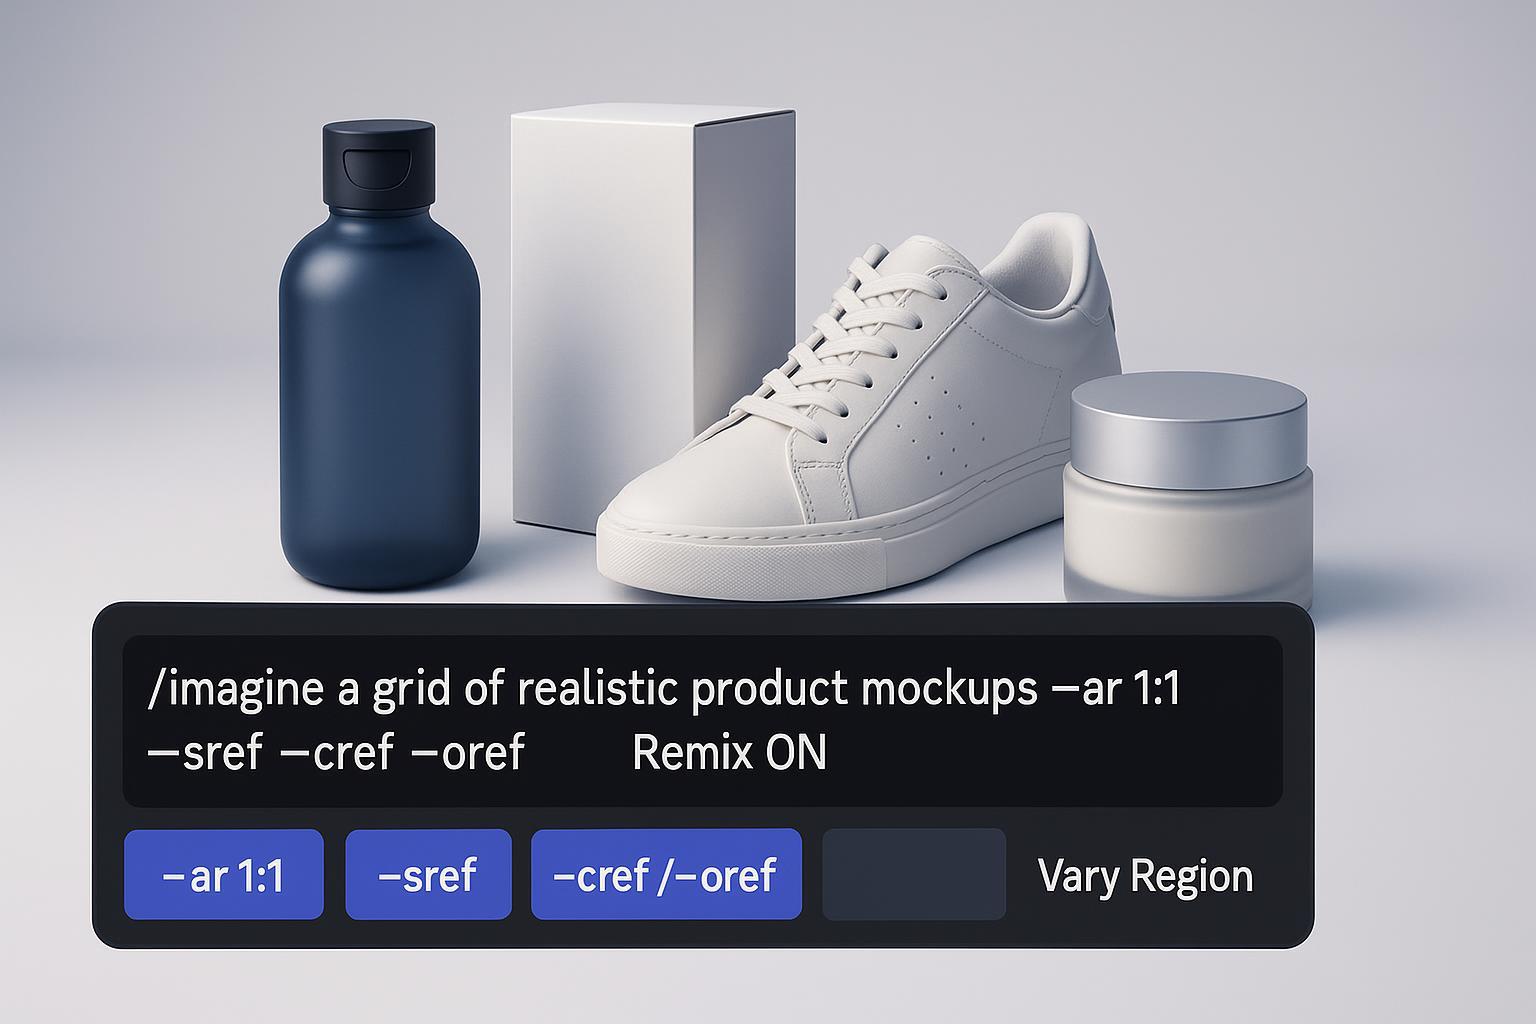Open the Vary Region option
The image size is (1536, 1024).
pos(1146,876)
